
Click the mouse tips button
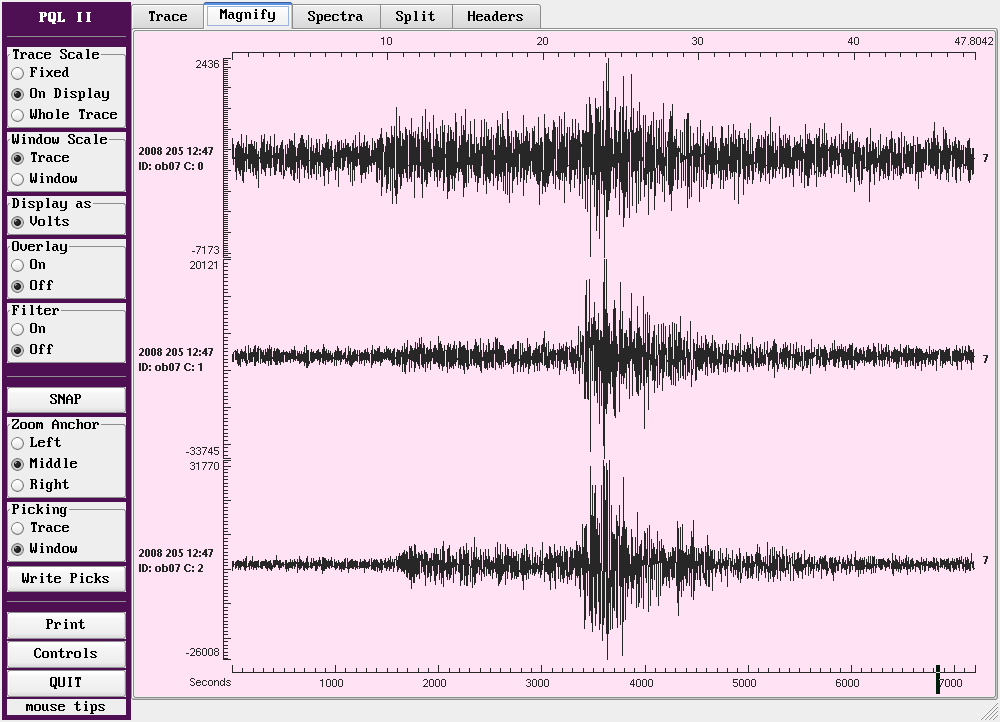[66, 707]
